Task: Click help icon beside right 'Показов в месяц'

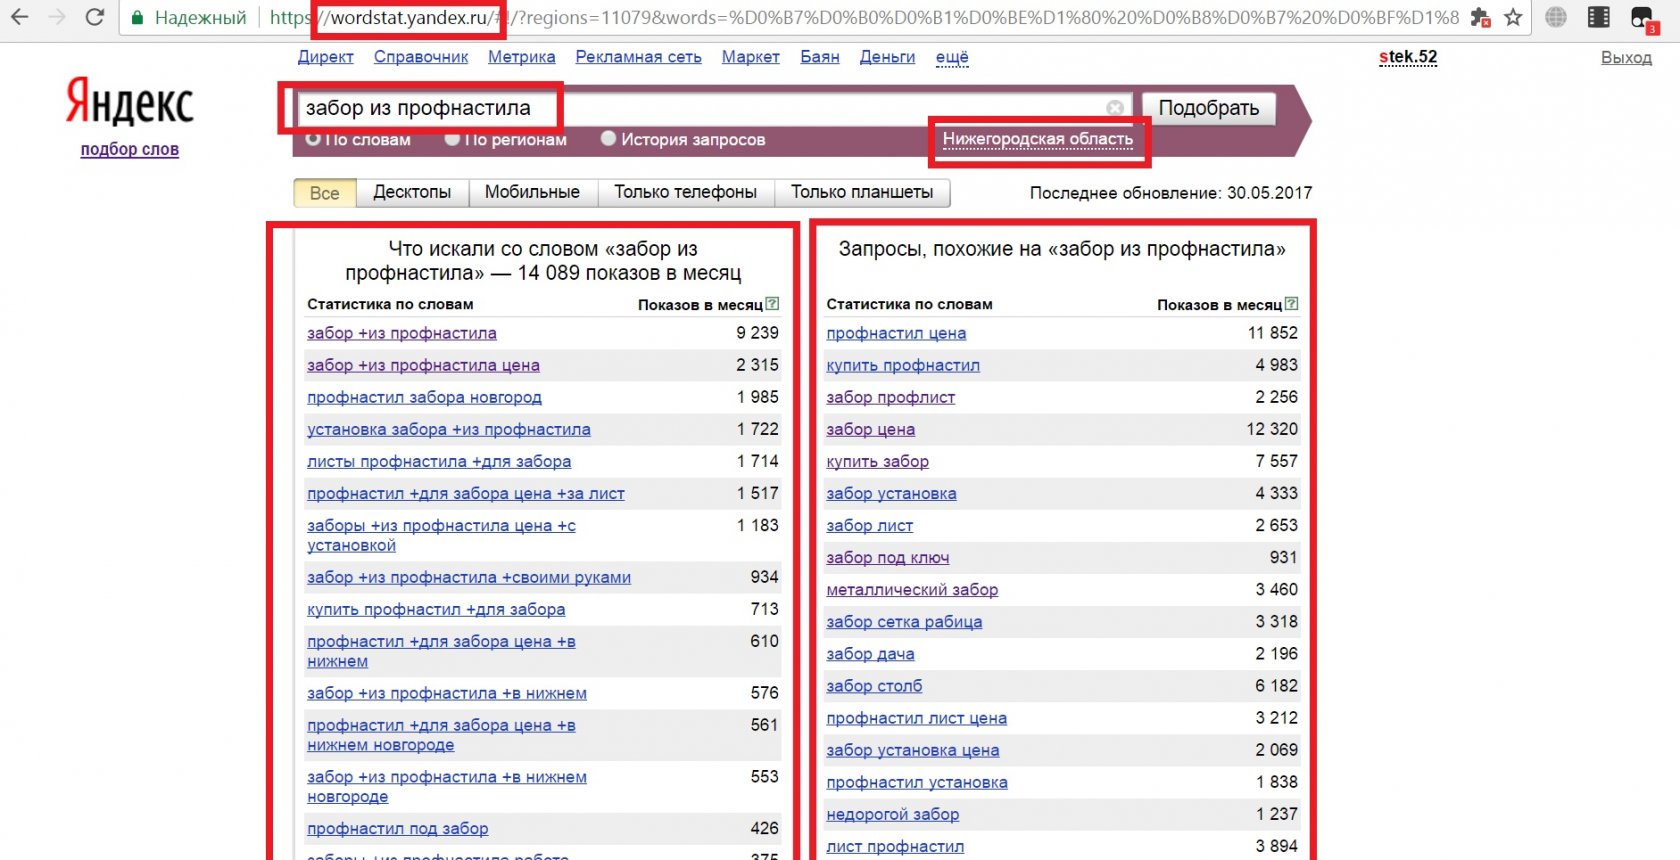Action: point(1291,304)
